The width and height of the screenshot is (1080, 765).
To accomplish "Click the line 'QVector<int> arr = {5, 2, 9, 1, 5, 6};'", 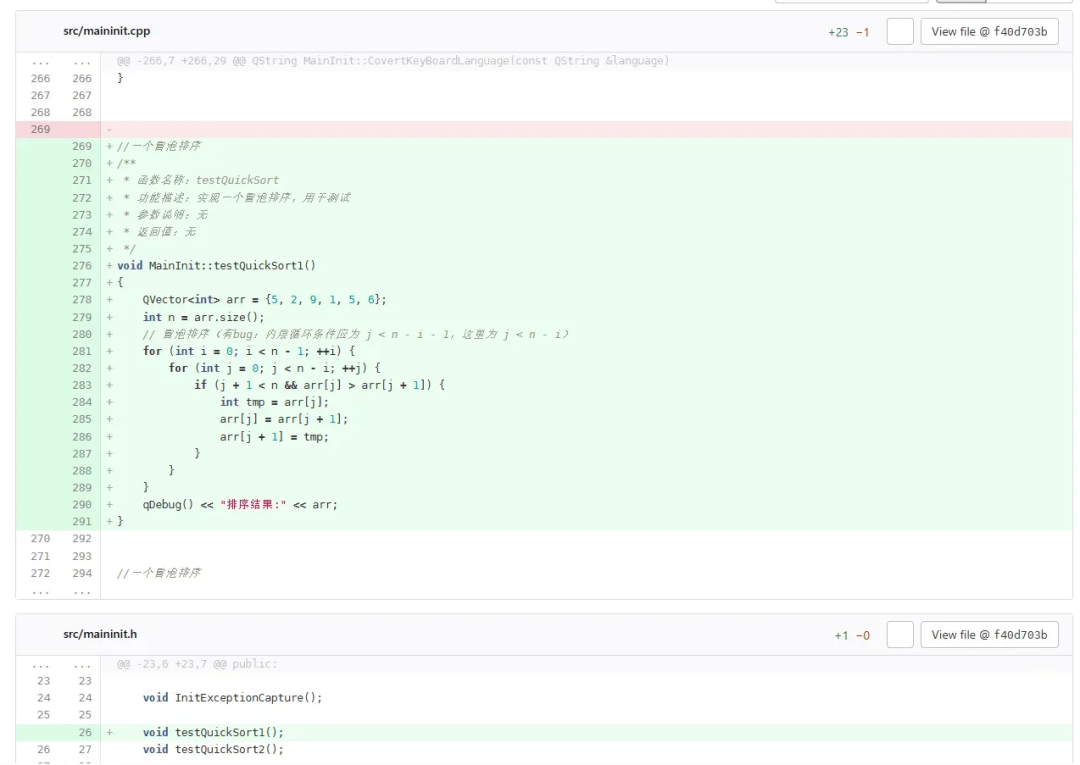I will point(264,300).
